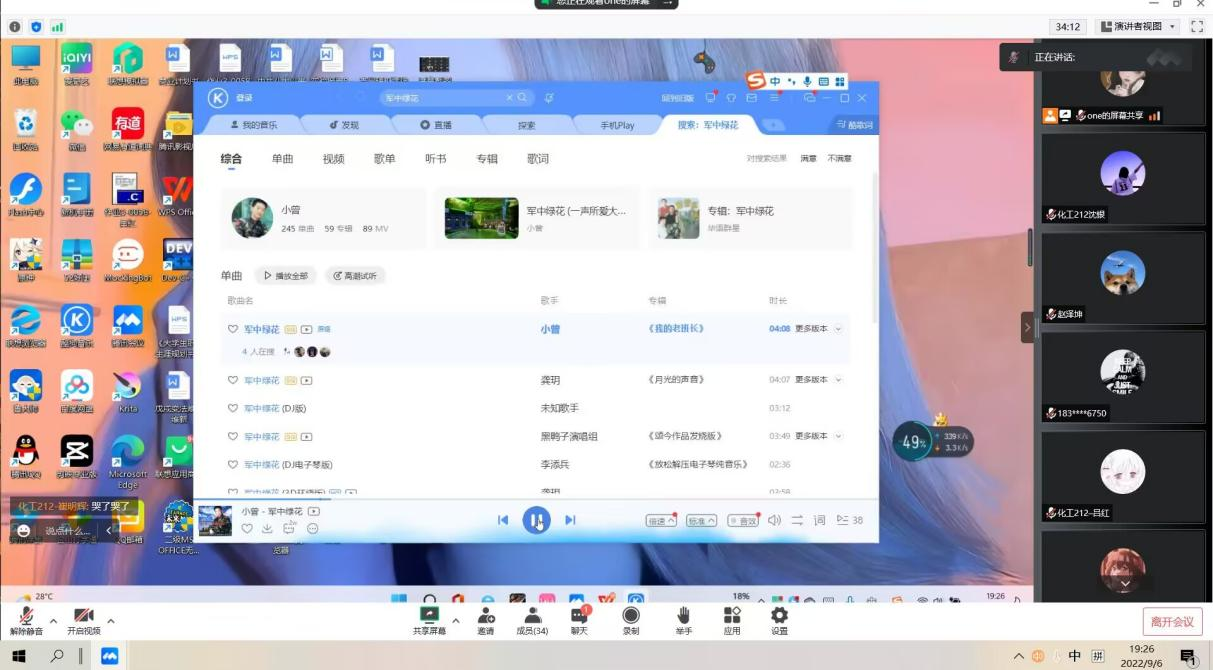Expand the 倍速 playback speed dropdown
Screen dimensions: 1213x670
coord(661,521)
